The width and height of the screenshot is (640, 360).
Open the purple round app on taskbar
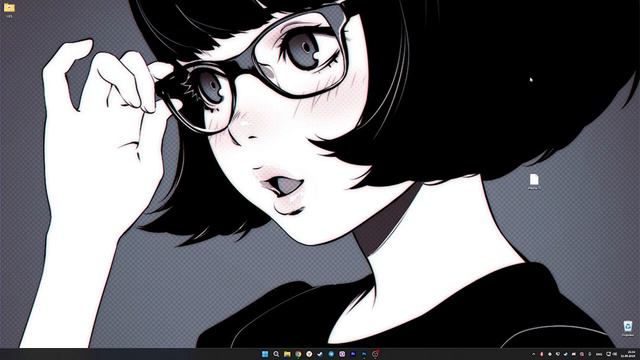(x=342, y=354)
